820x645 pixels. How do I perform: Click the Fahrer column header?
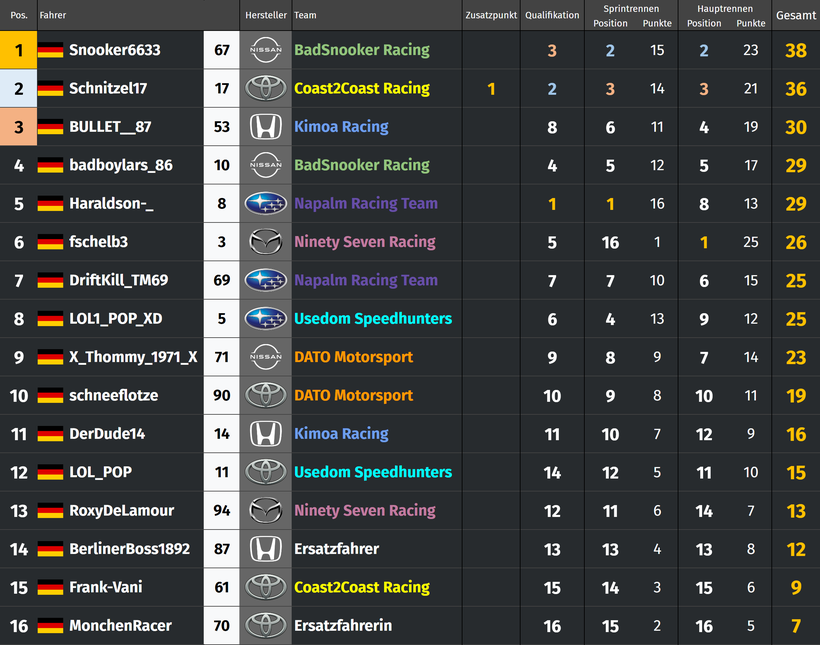53,15
